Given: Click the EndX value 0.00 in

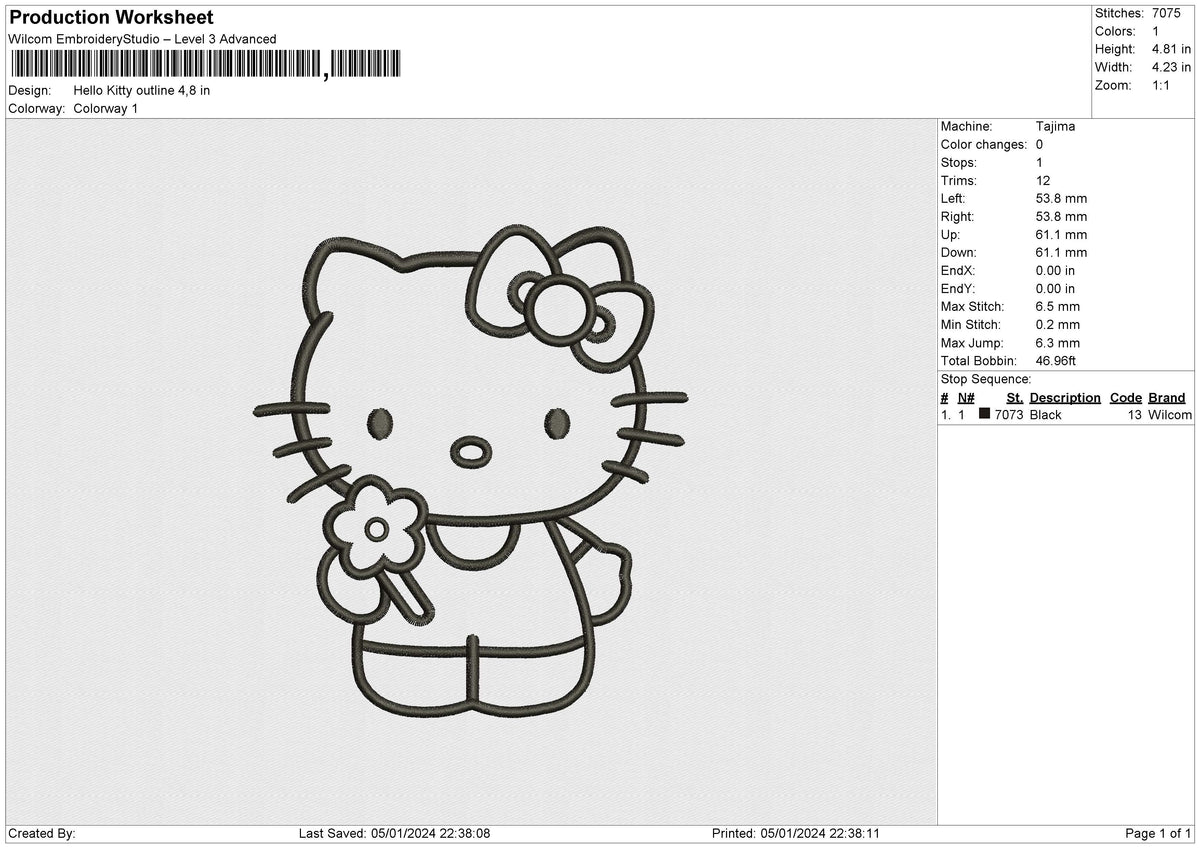Looking at the screenshot, I should [x=1056, y=270].
